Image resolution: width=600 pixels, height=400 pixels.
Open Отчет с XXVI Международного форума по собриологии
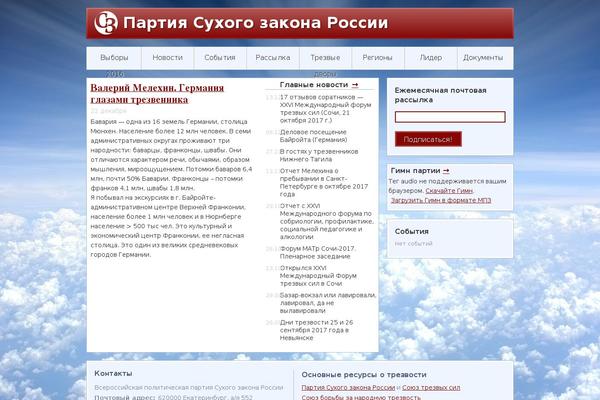326,221
